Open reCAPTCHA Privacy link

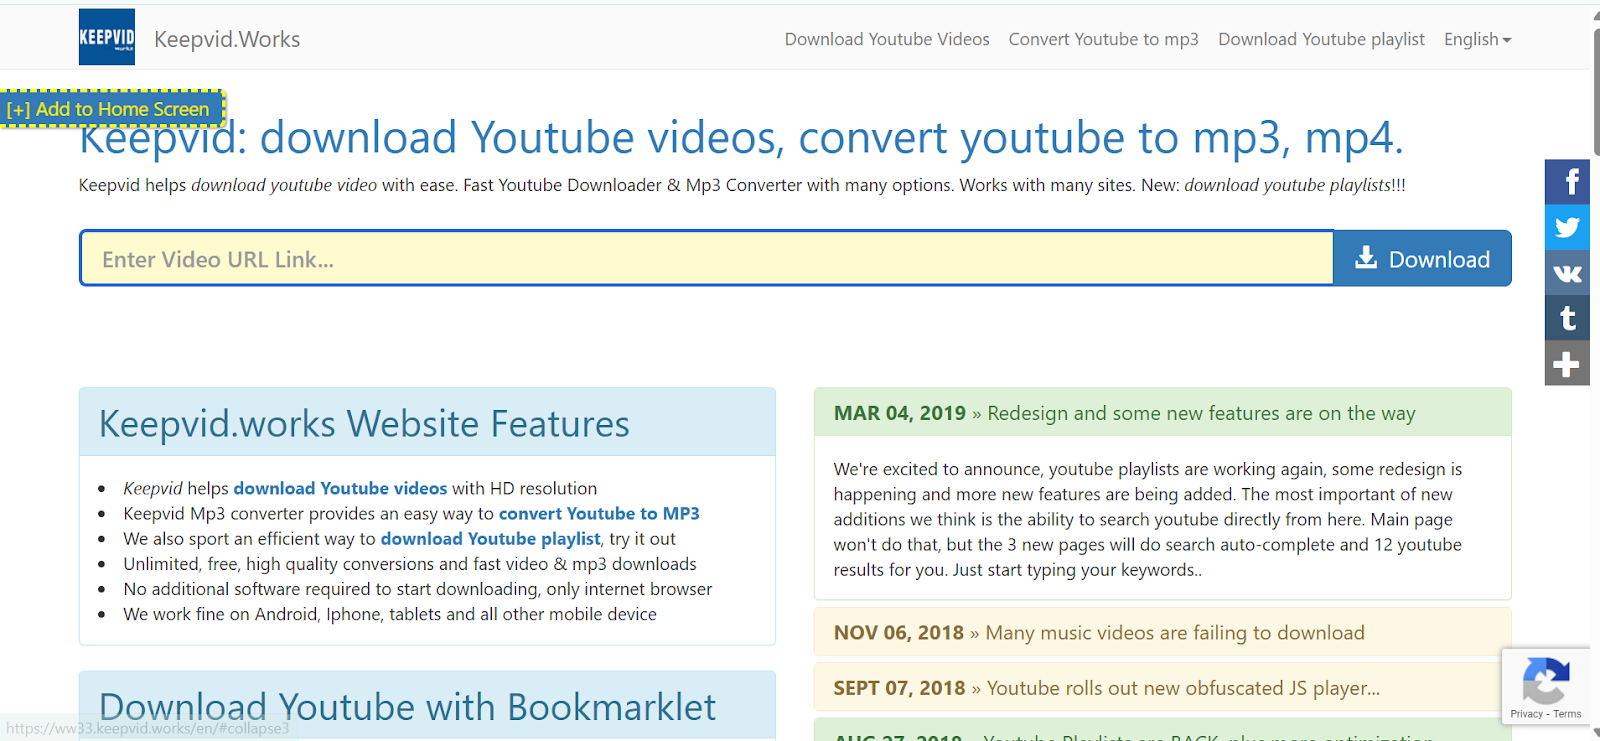1526,714
